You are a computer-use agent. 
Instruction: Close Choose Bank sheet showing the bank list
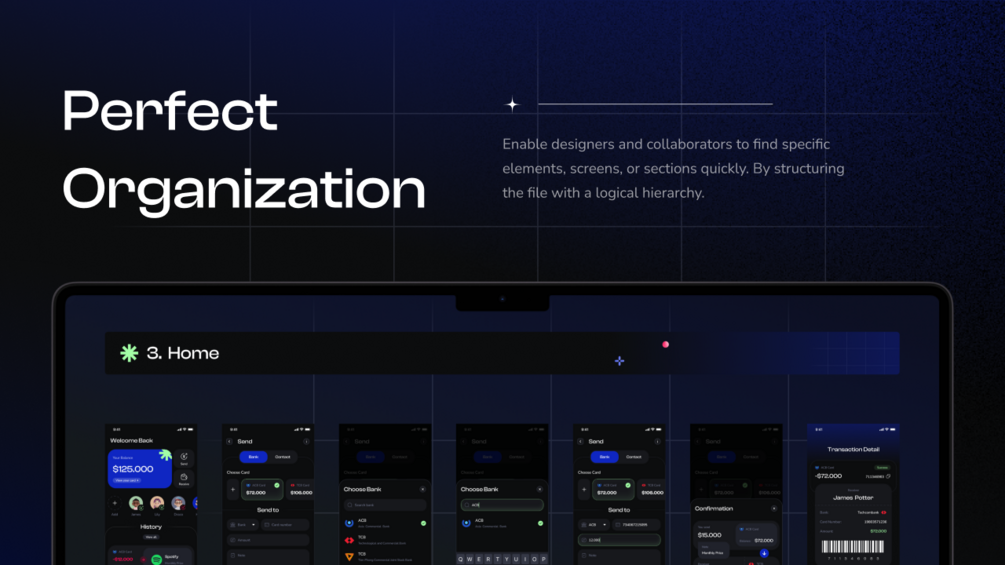[422, 489]
